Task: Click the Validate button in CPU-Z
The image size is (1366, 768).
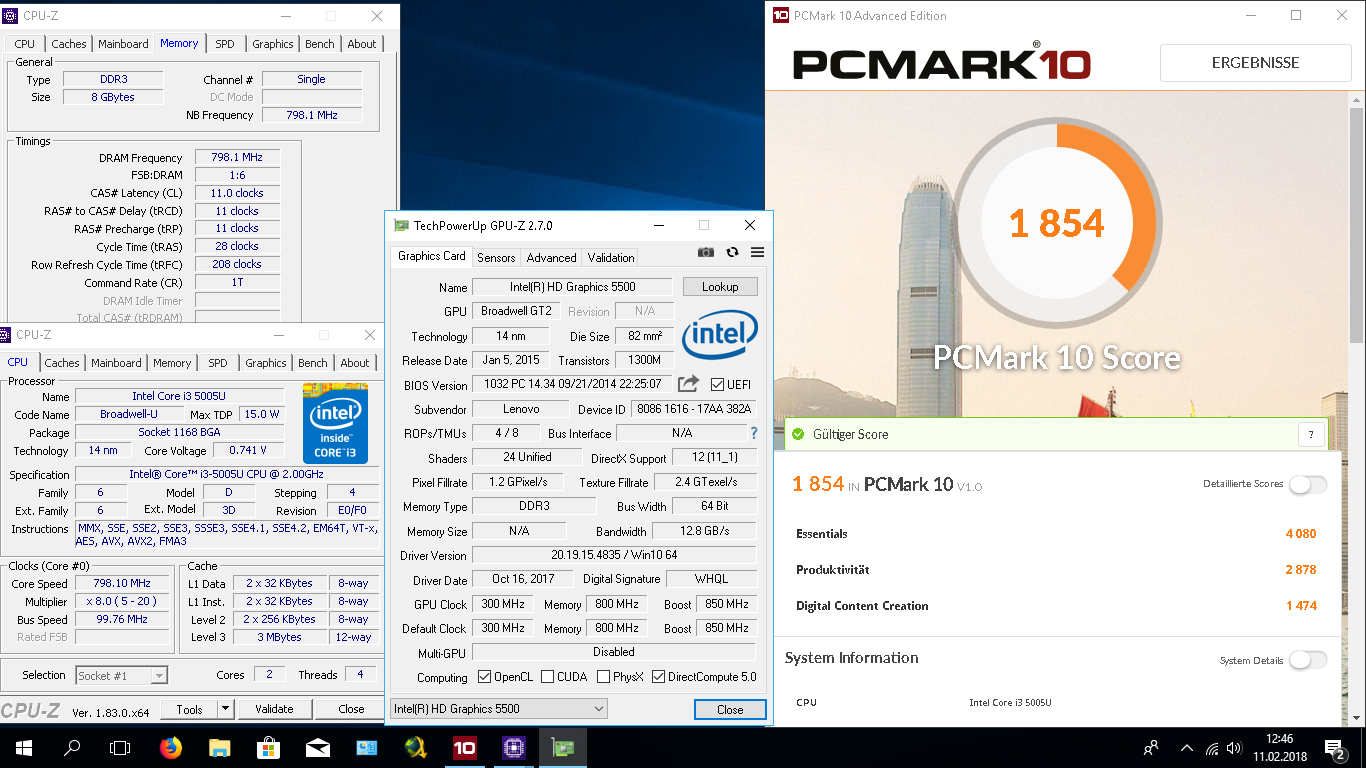Action: (274, 709)
